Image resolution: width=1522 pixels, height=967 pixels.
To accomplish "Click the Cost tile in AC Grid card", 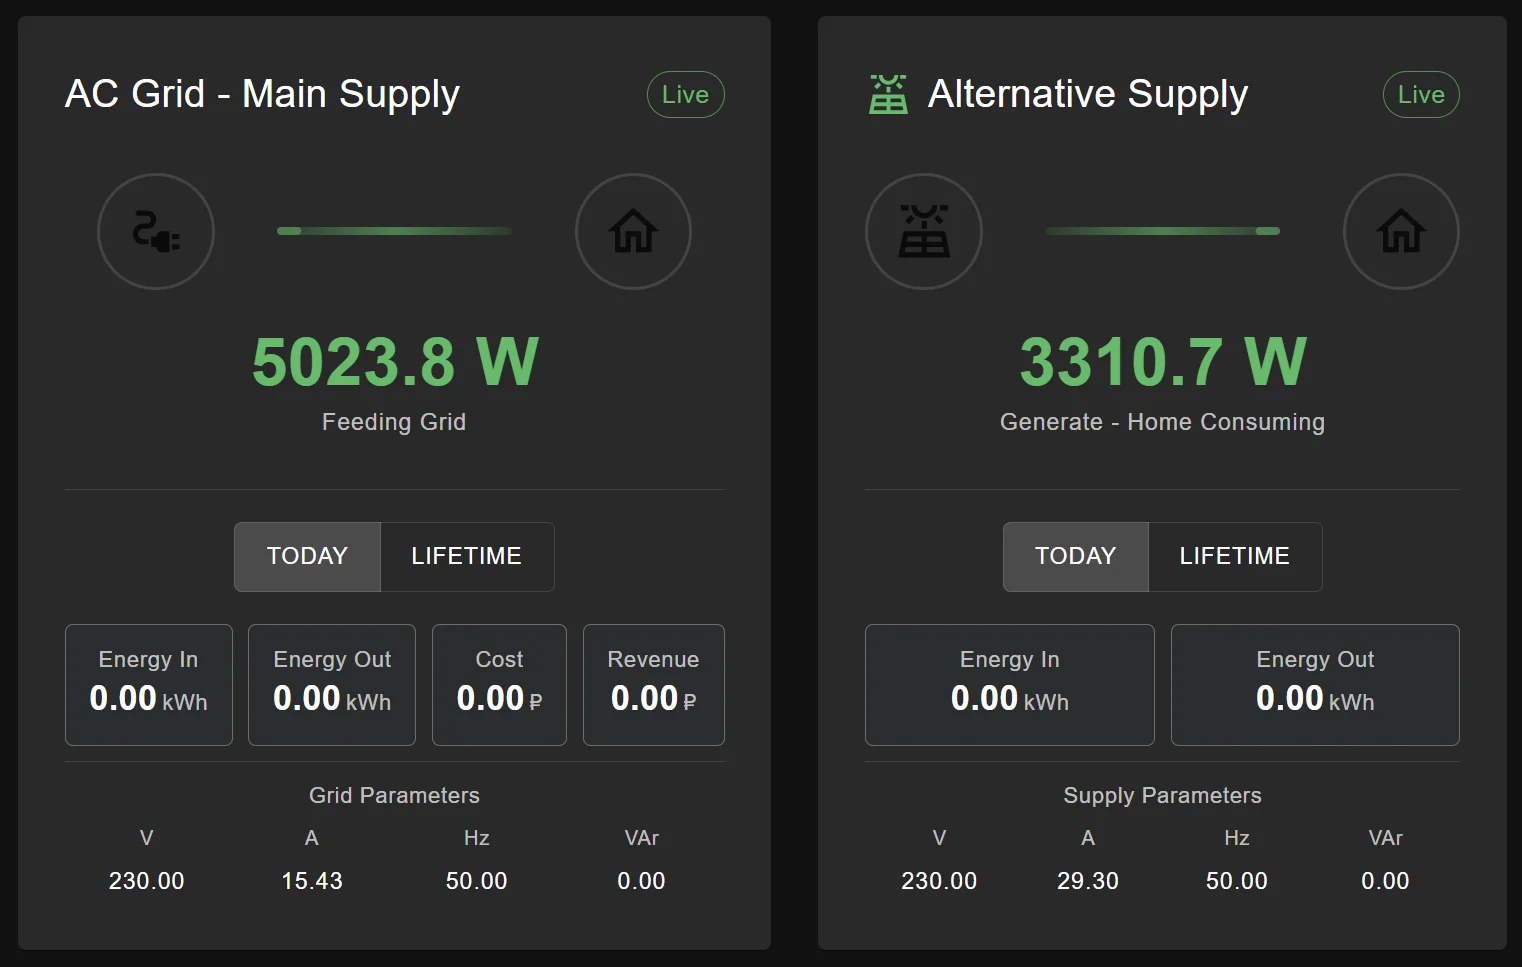I will pos(499,685).
